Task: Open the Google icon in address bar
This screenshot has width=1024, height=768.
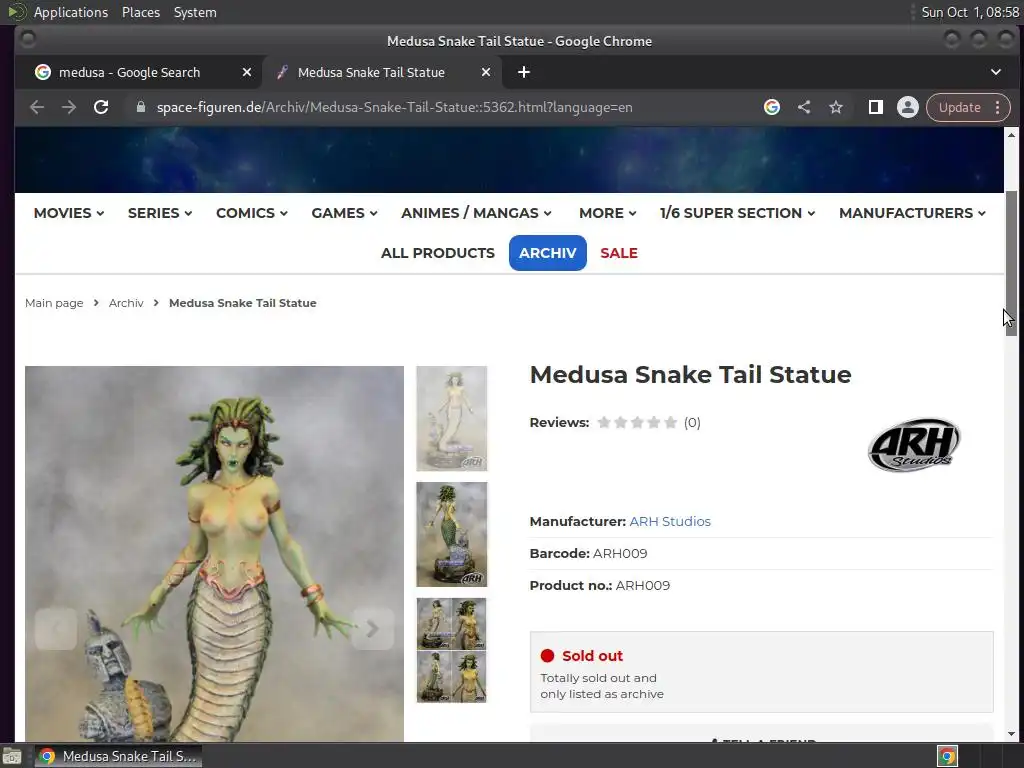Action: point(772,107)
